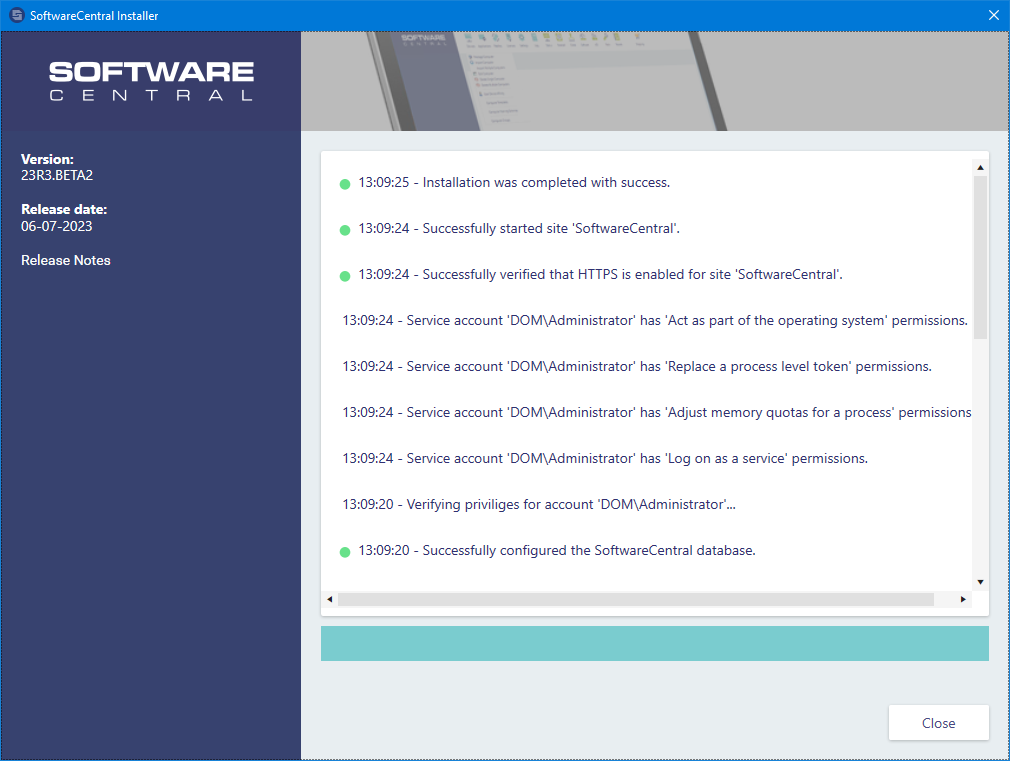Click the Software Central logo in sidebar
Image resolution: width=1010 pixels, height=761 pixels.
[151, 81]
